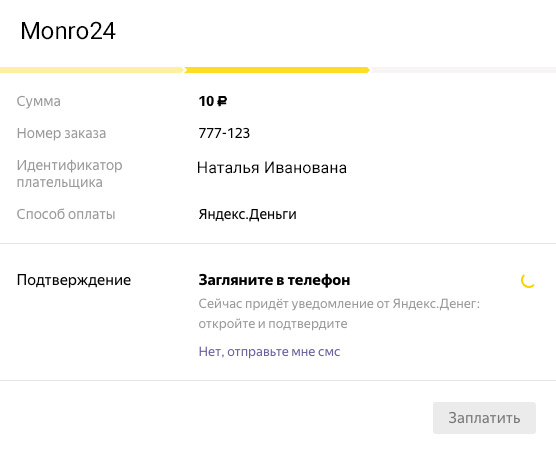Viewport: 556px width, 454px height.
Task: Click the 'Сейчас придёт уведомление' notification text
Action: [x=339, y=304]
